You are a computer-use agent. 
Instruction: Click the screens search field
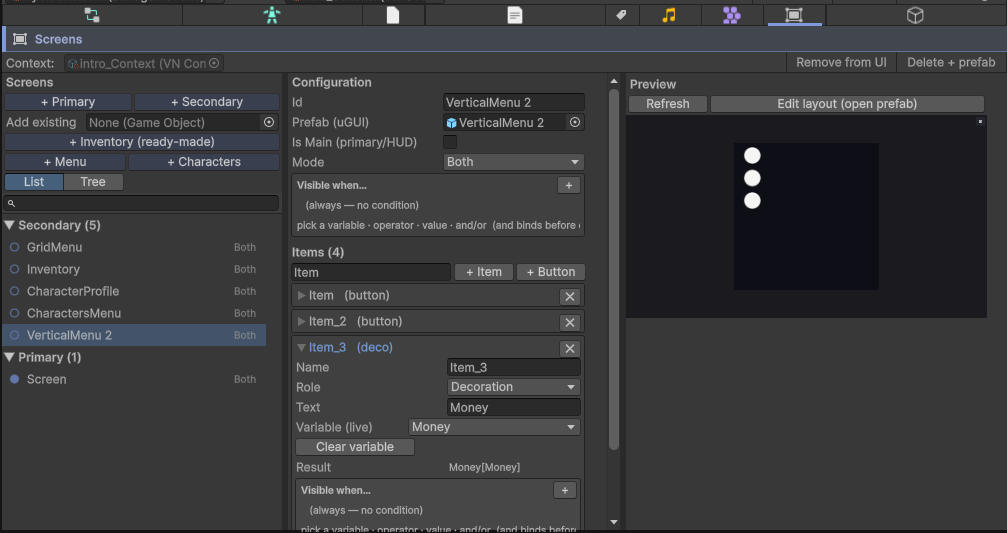point(142,203)
